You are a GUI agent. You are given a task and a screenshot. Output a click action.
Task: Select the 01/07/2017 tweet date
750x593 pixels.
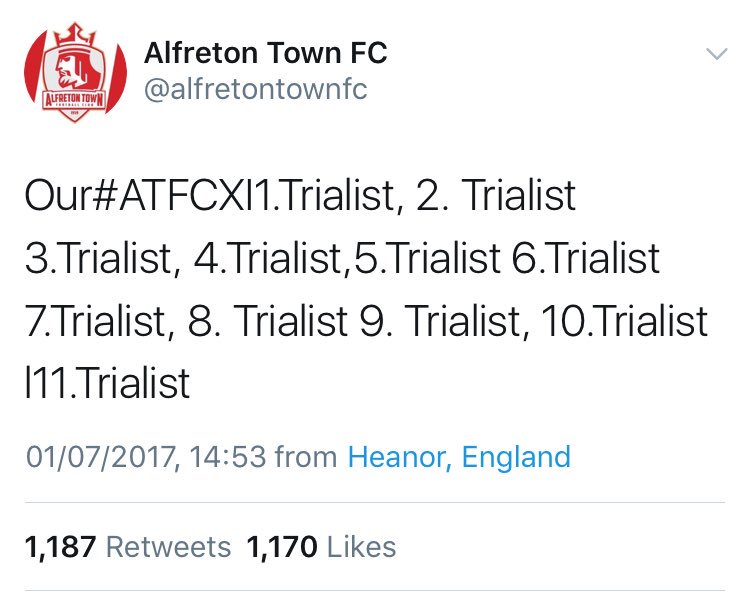point(103,457)
